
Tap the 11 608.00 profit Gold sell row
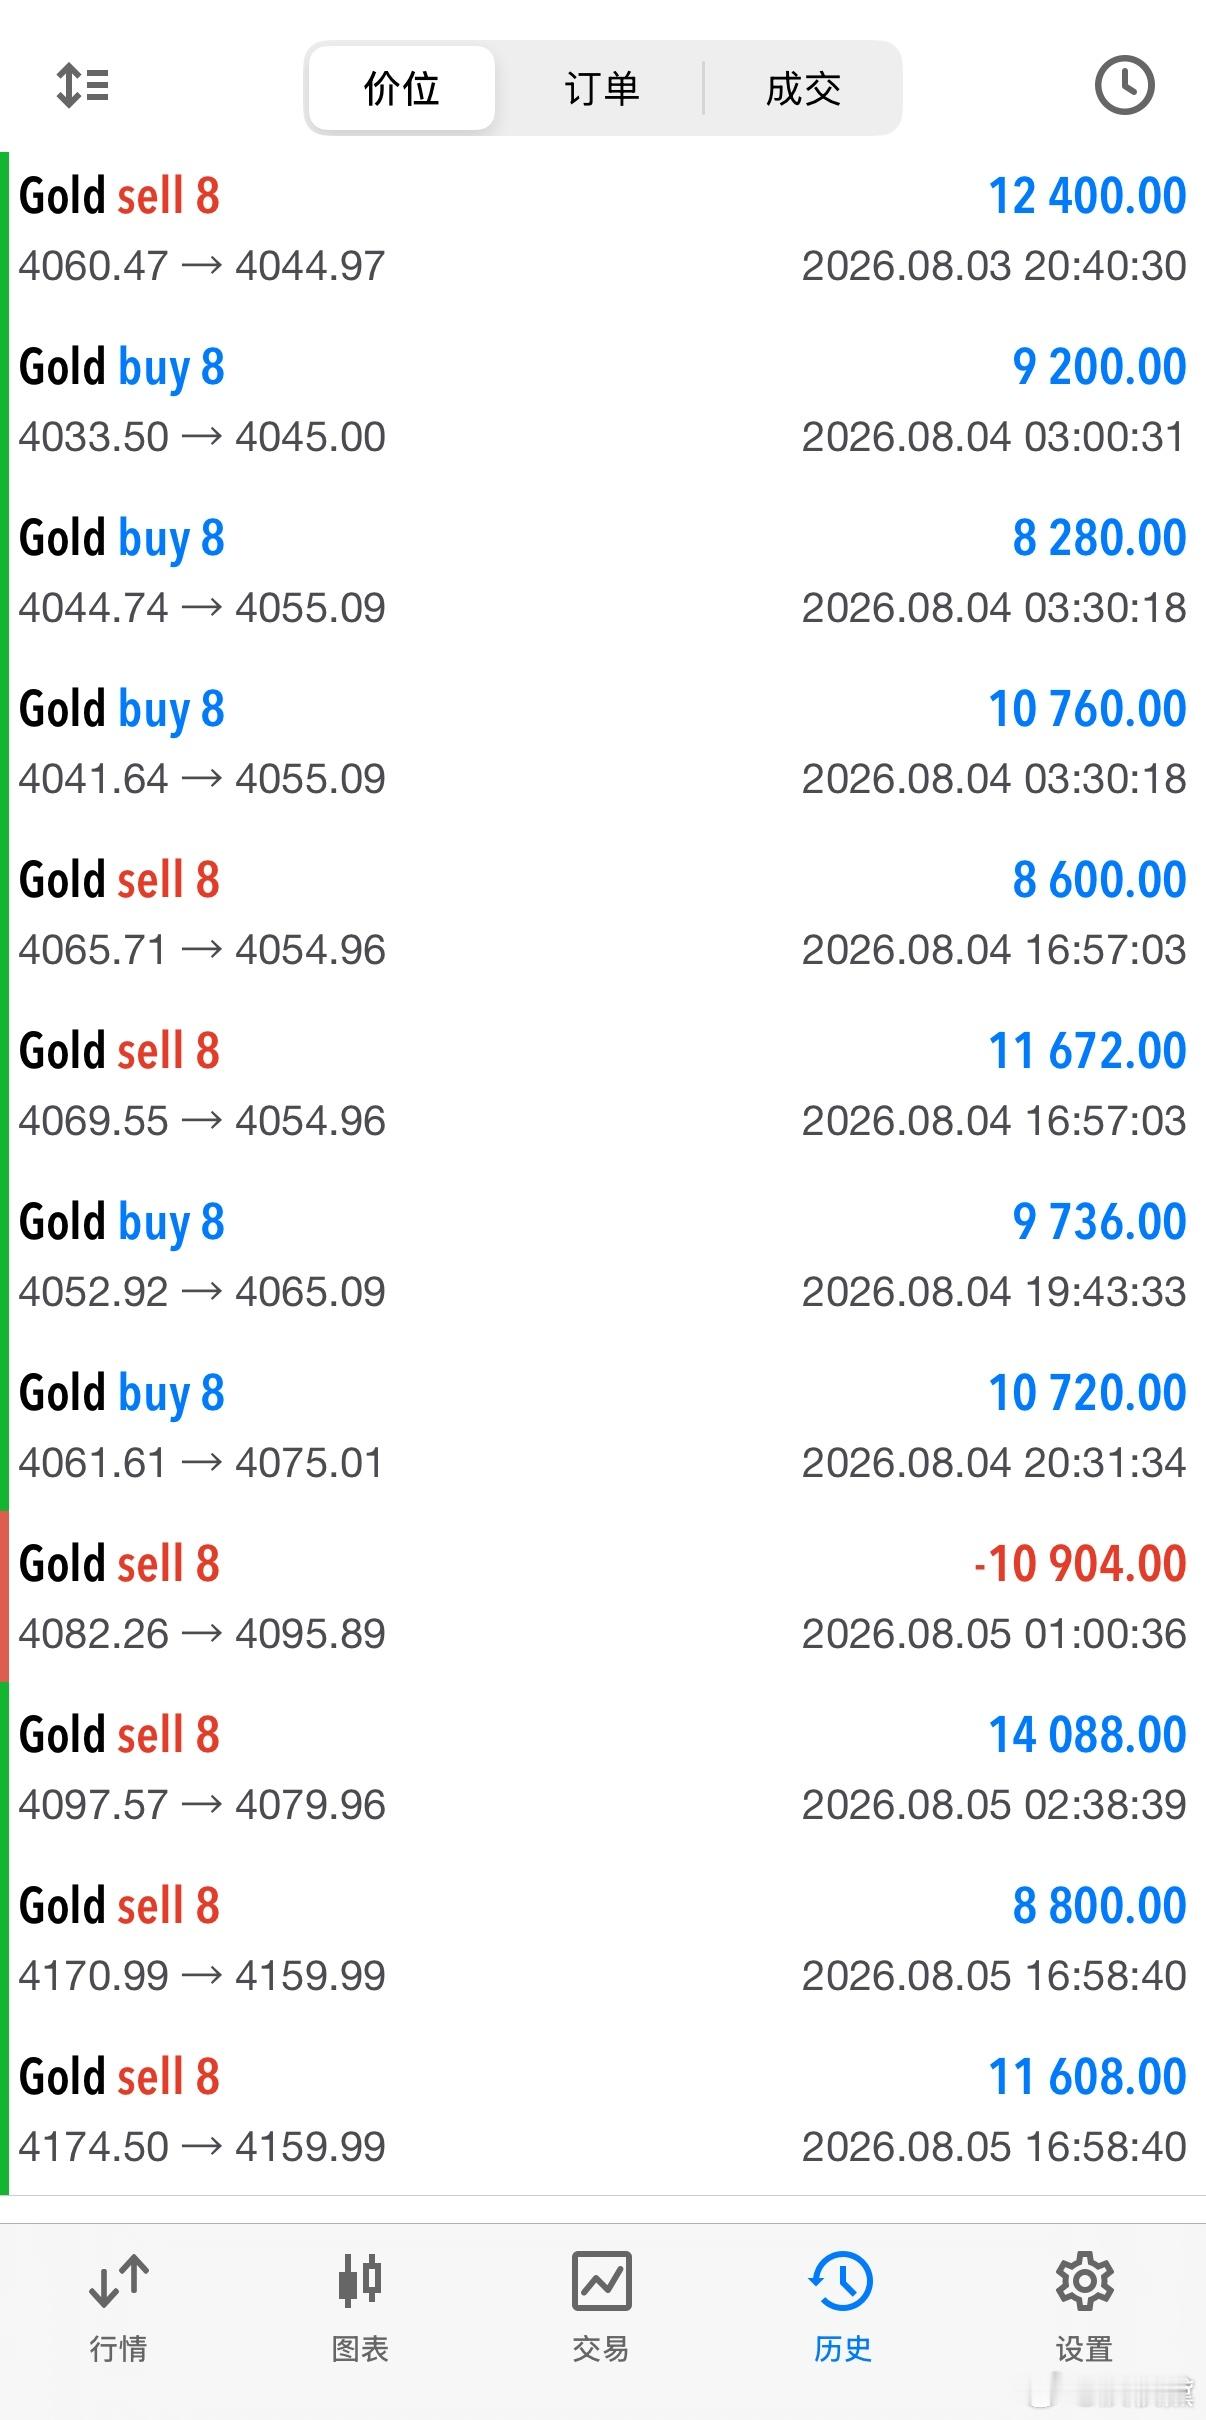point(603,2111)
